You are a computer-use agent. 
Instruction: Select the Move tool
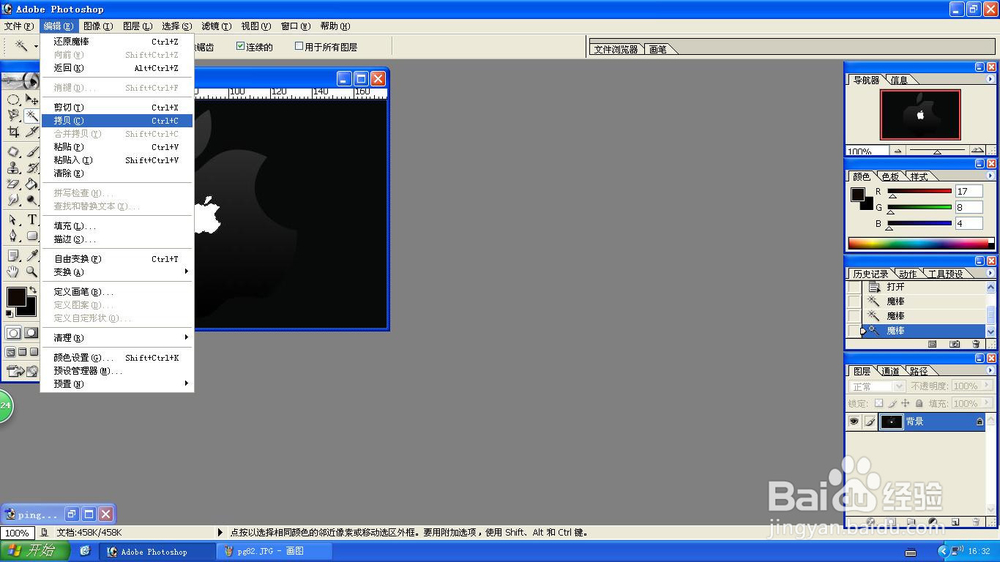pos(31,100)
